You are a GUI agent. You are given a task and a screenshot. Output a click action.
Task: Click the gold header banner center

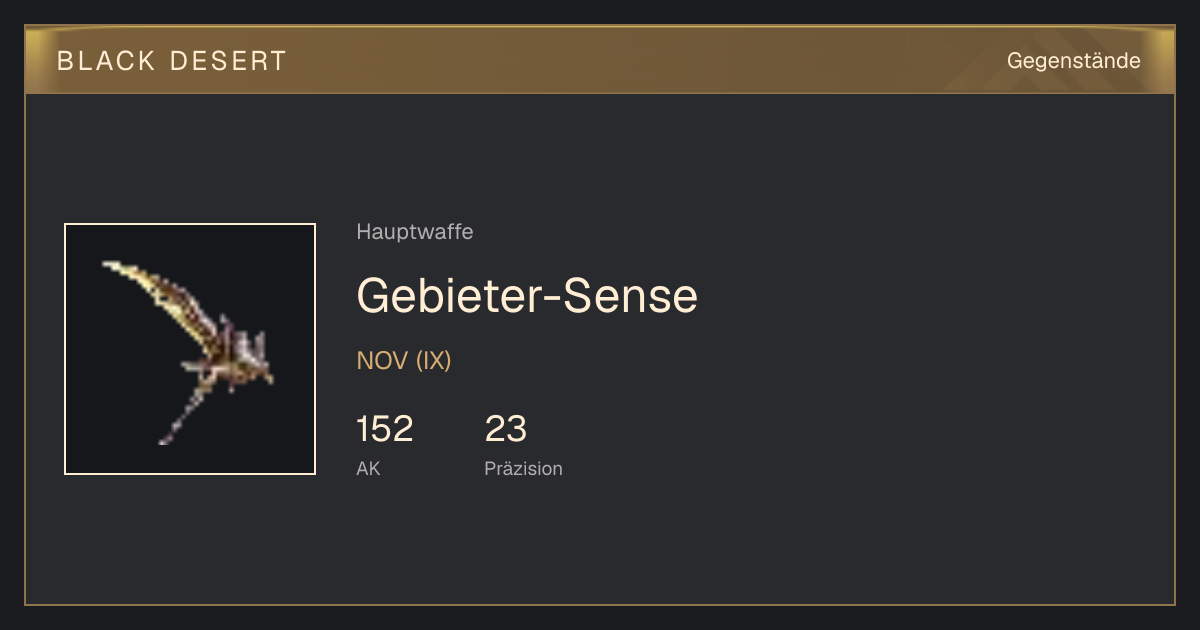pos(600,60)
